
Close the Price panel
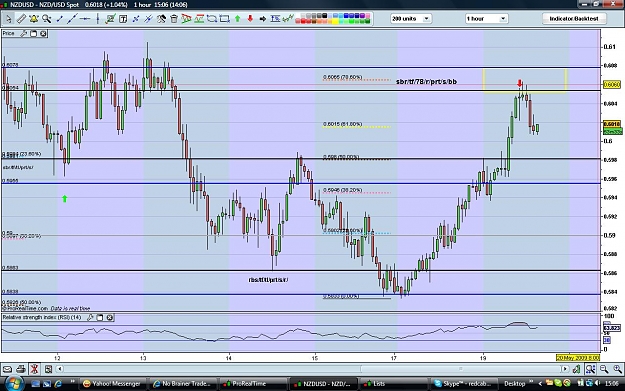point(43,34)
